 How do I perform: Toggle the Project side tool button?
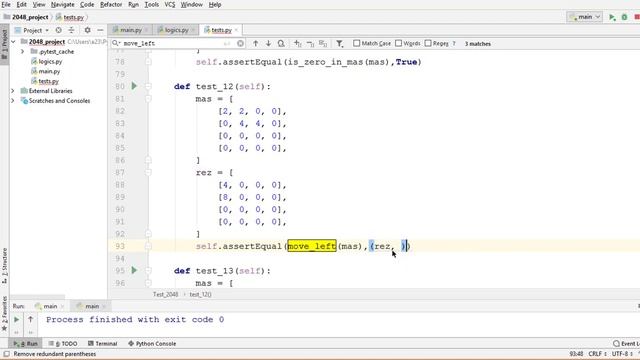pyautogui.click(x=4, y=44)
